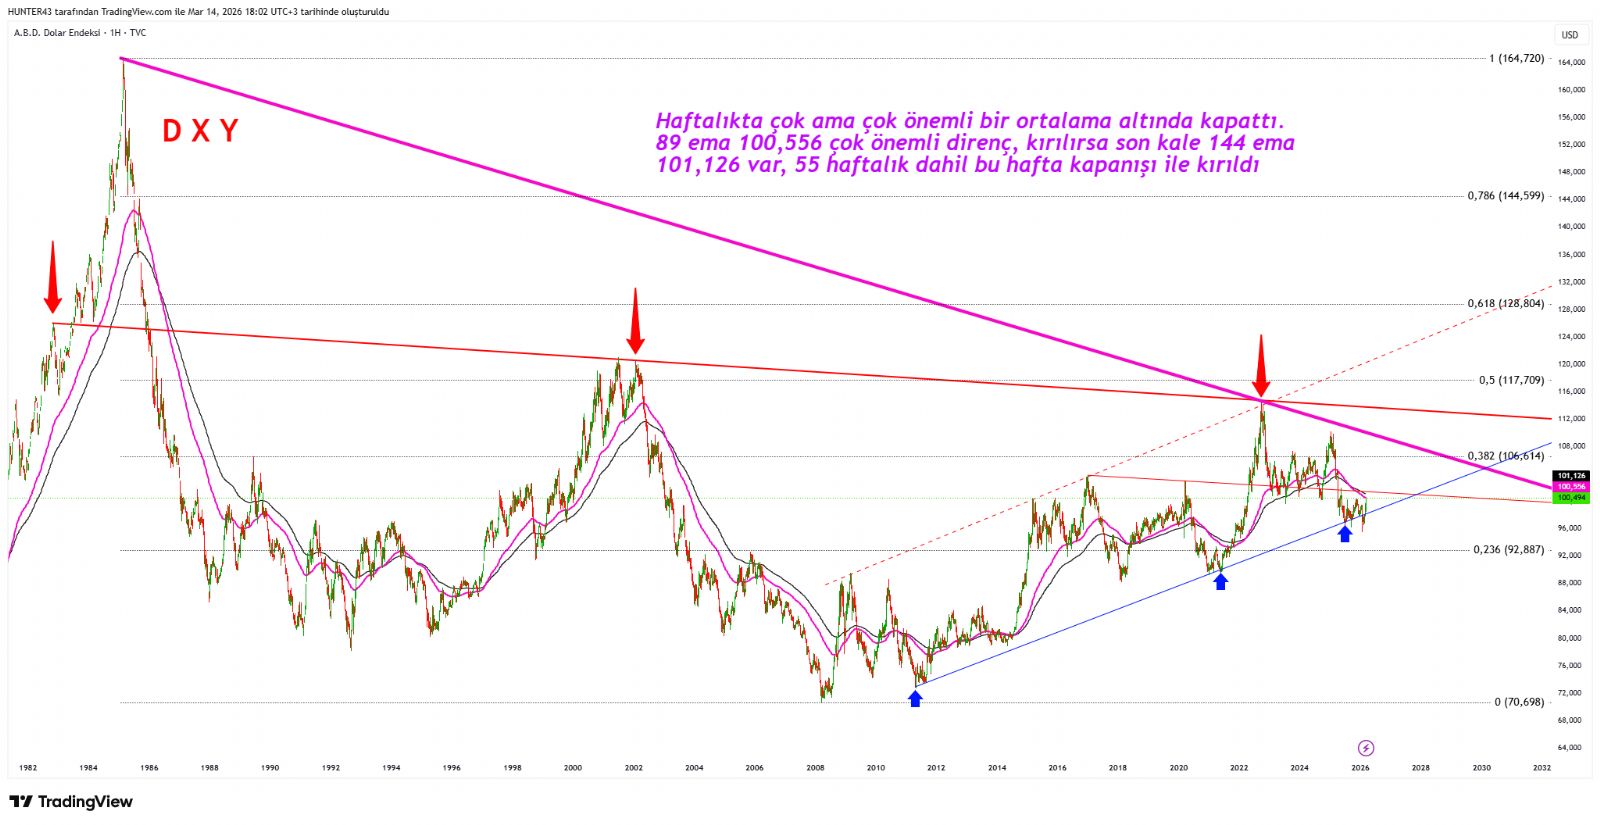This screenshot has width=1600, height=825.
Task: Click the blue arrow near 2025 low
Action: click(1345, 534)
